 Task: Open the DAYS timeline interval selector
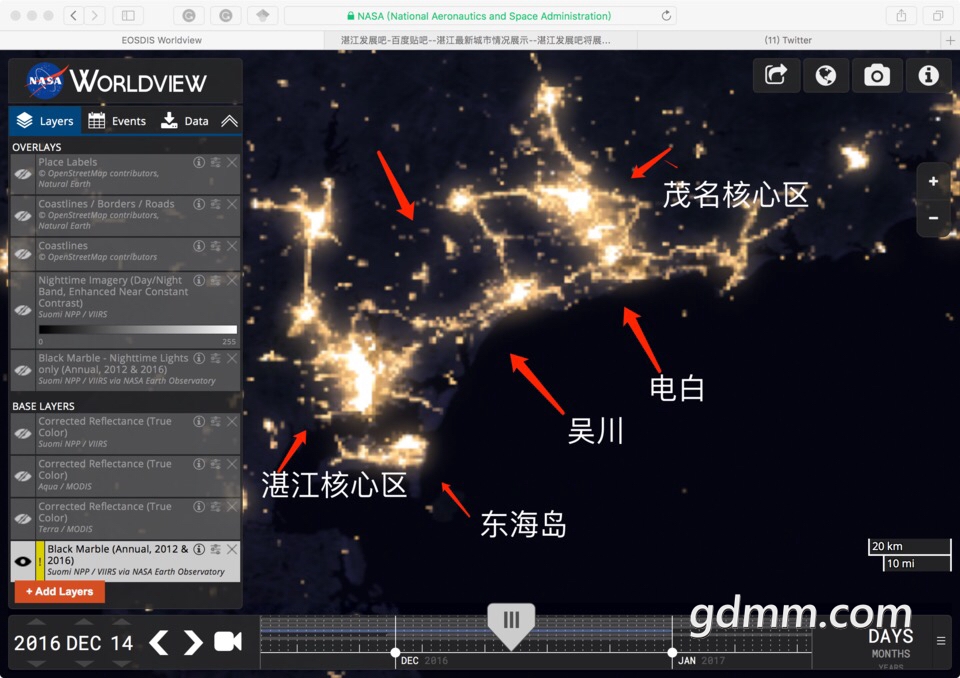[x=890, y=636]
